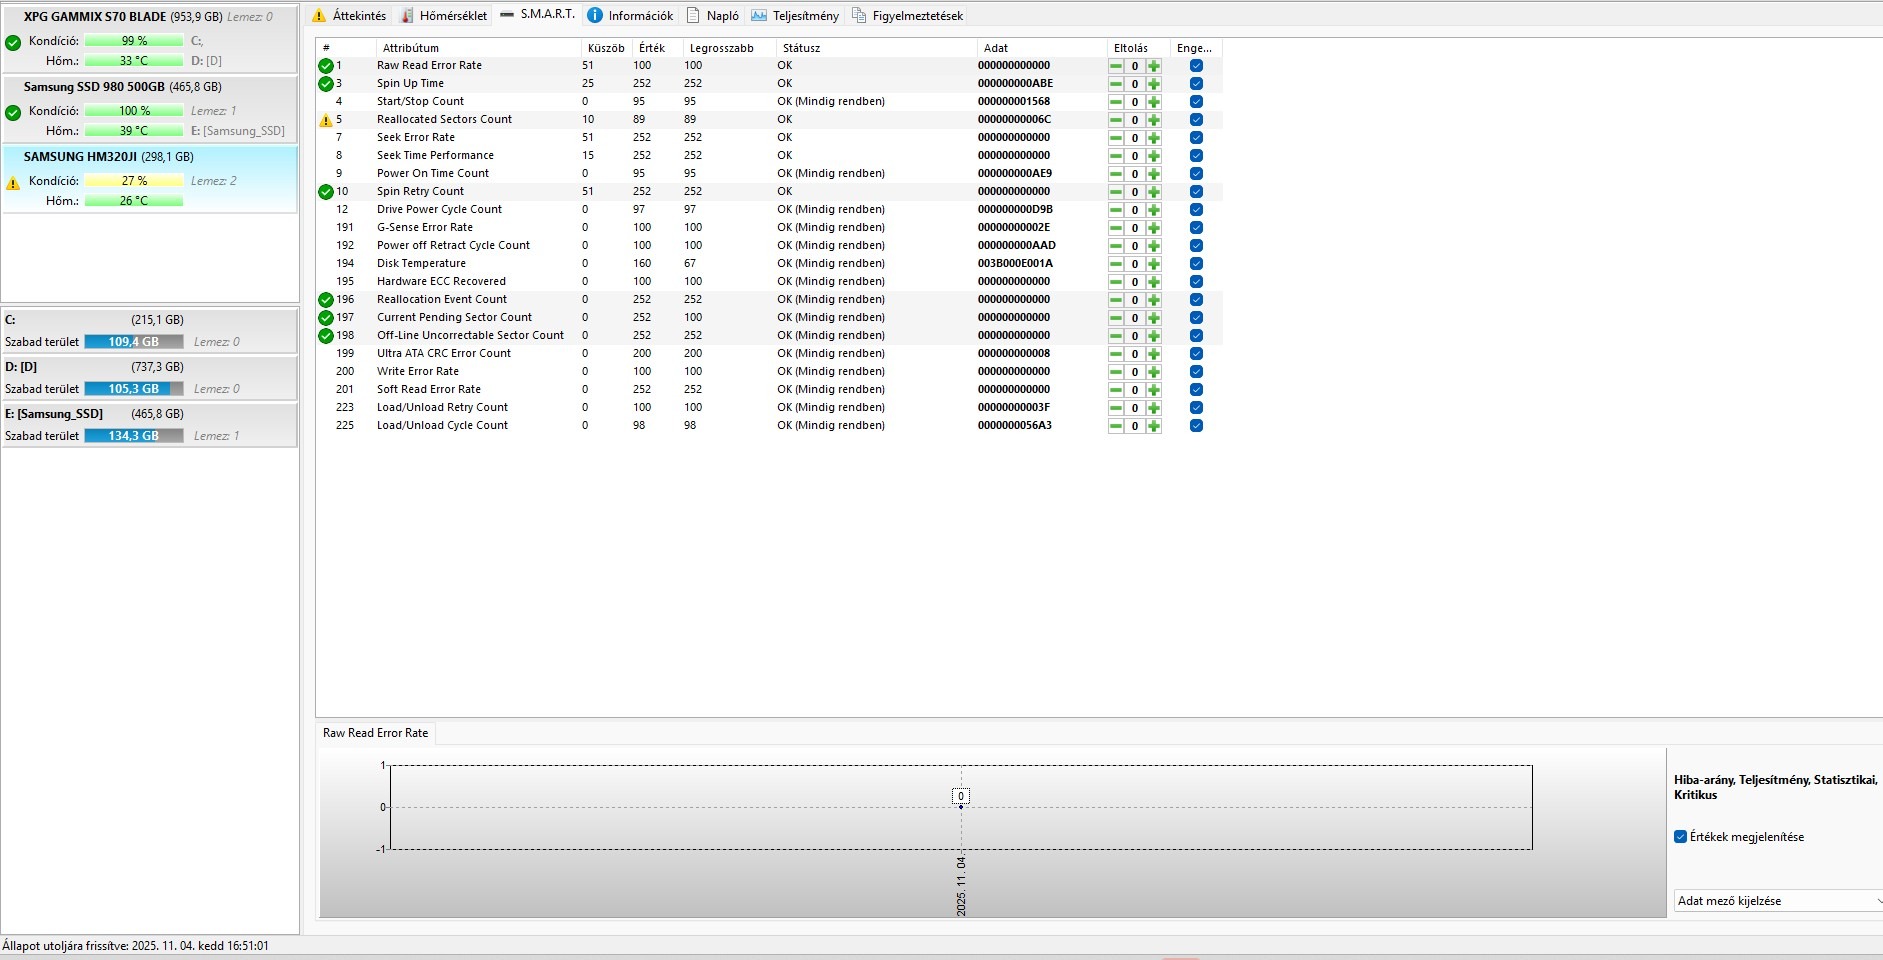Screen dimensions: 1883x960
Task: Sort table by the Adat column header
Action: pyautogui.click(x=1042, y=48)
